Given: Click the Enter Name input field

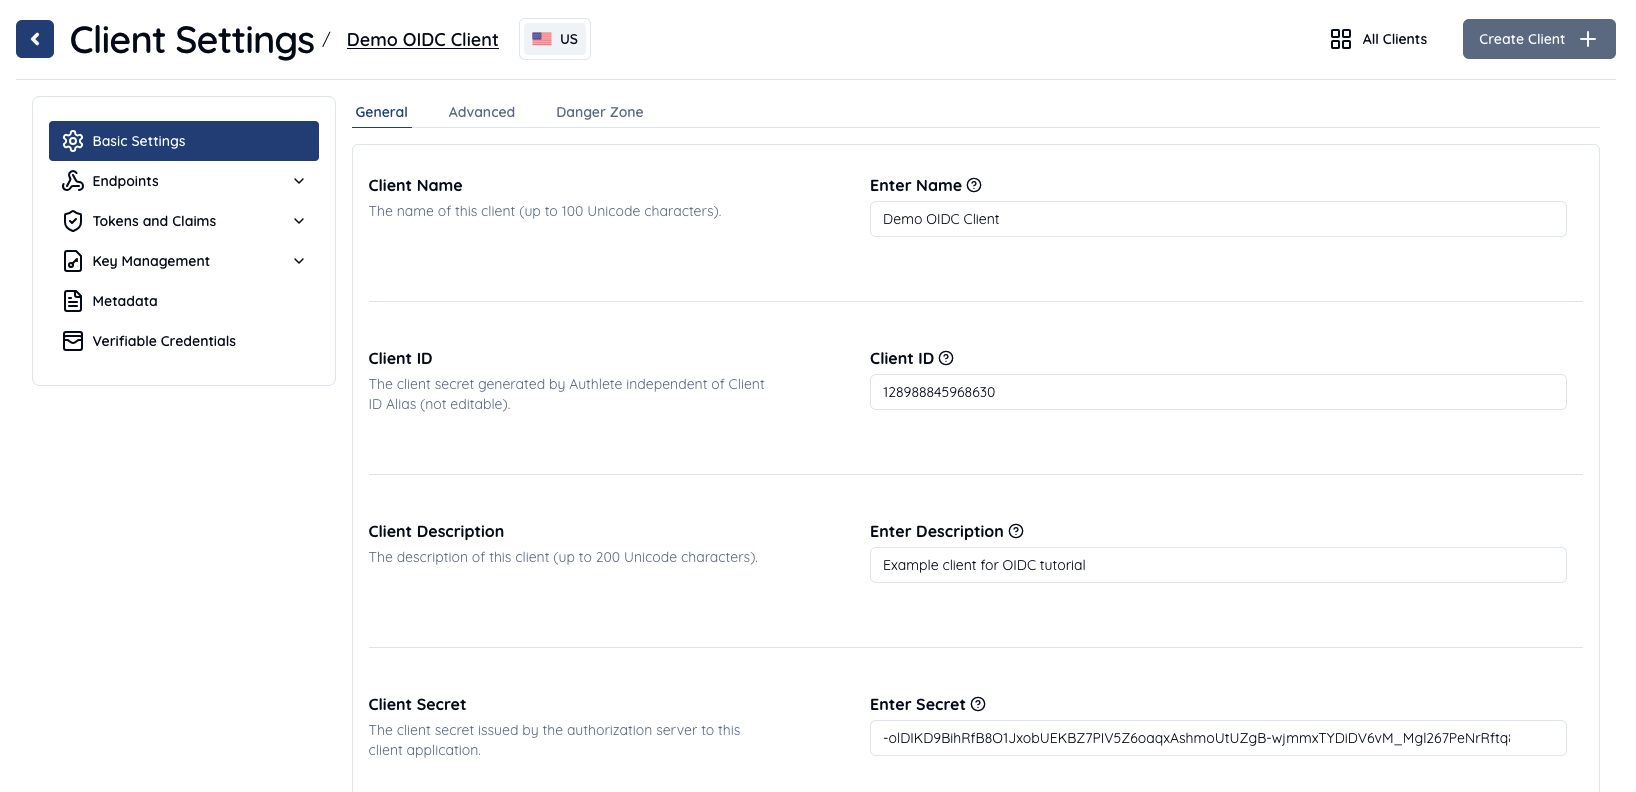Looking at the screenshot, I should tap(1218, 219).
